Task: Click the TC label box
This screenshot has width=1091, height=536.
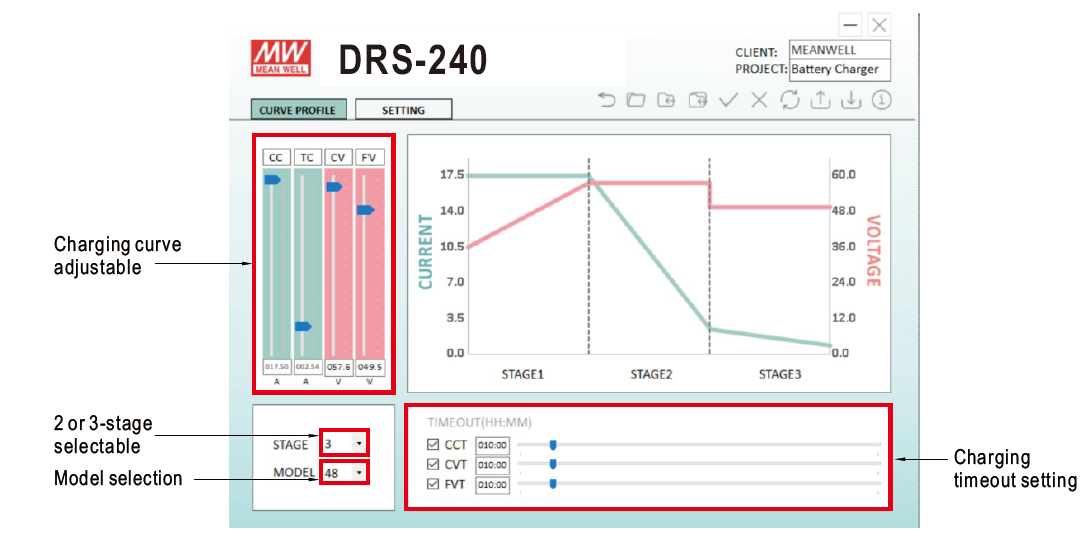Action: click(x=307, y=157)
